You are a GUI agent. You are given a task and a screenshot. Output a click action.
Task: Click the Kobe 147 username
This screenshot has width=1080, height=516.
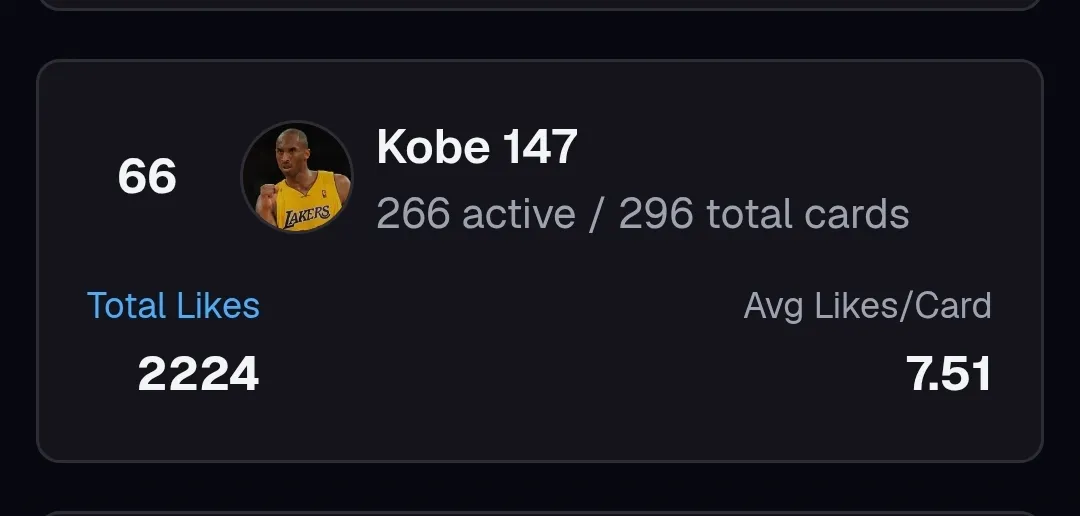click(477, 147)
